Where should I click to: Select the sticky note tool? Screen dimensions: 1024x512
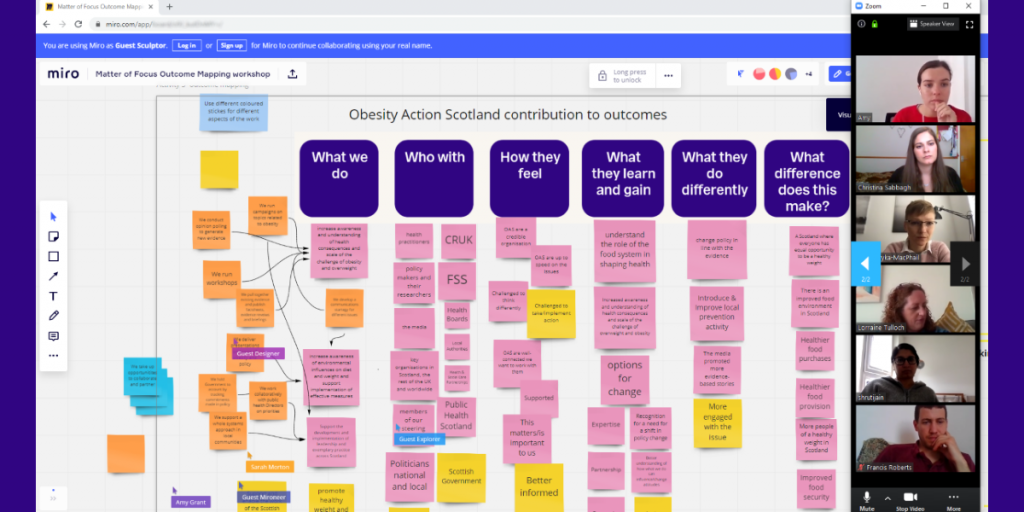pyautogui.click(x=54, y=236)
